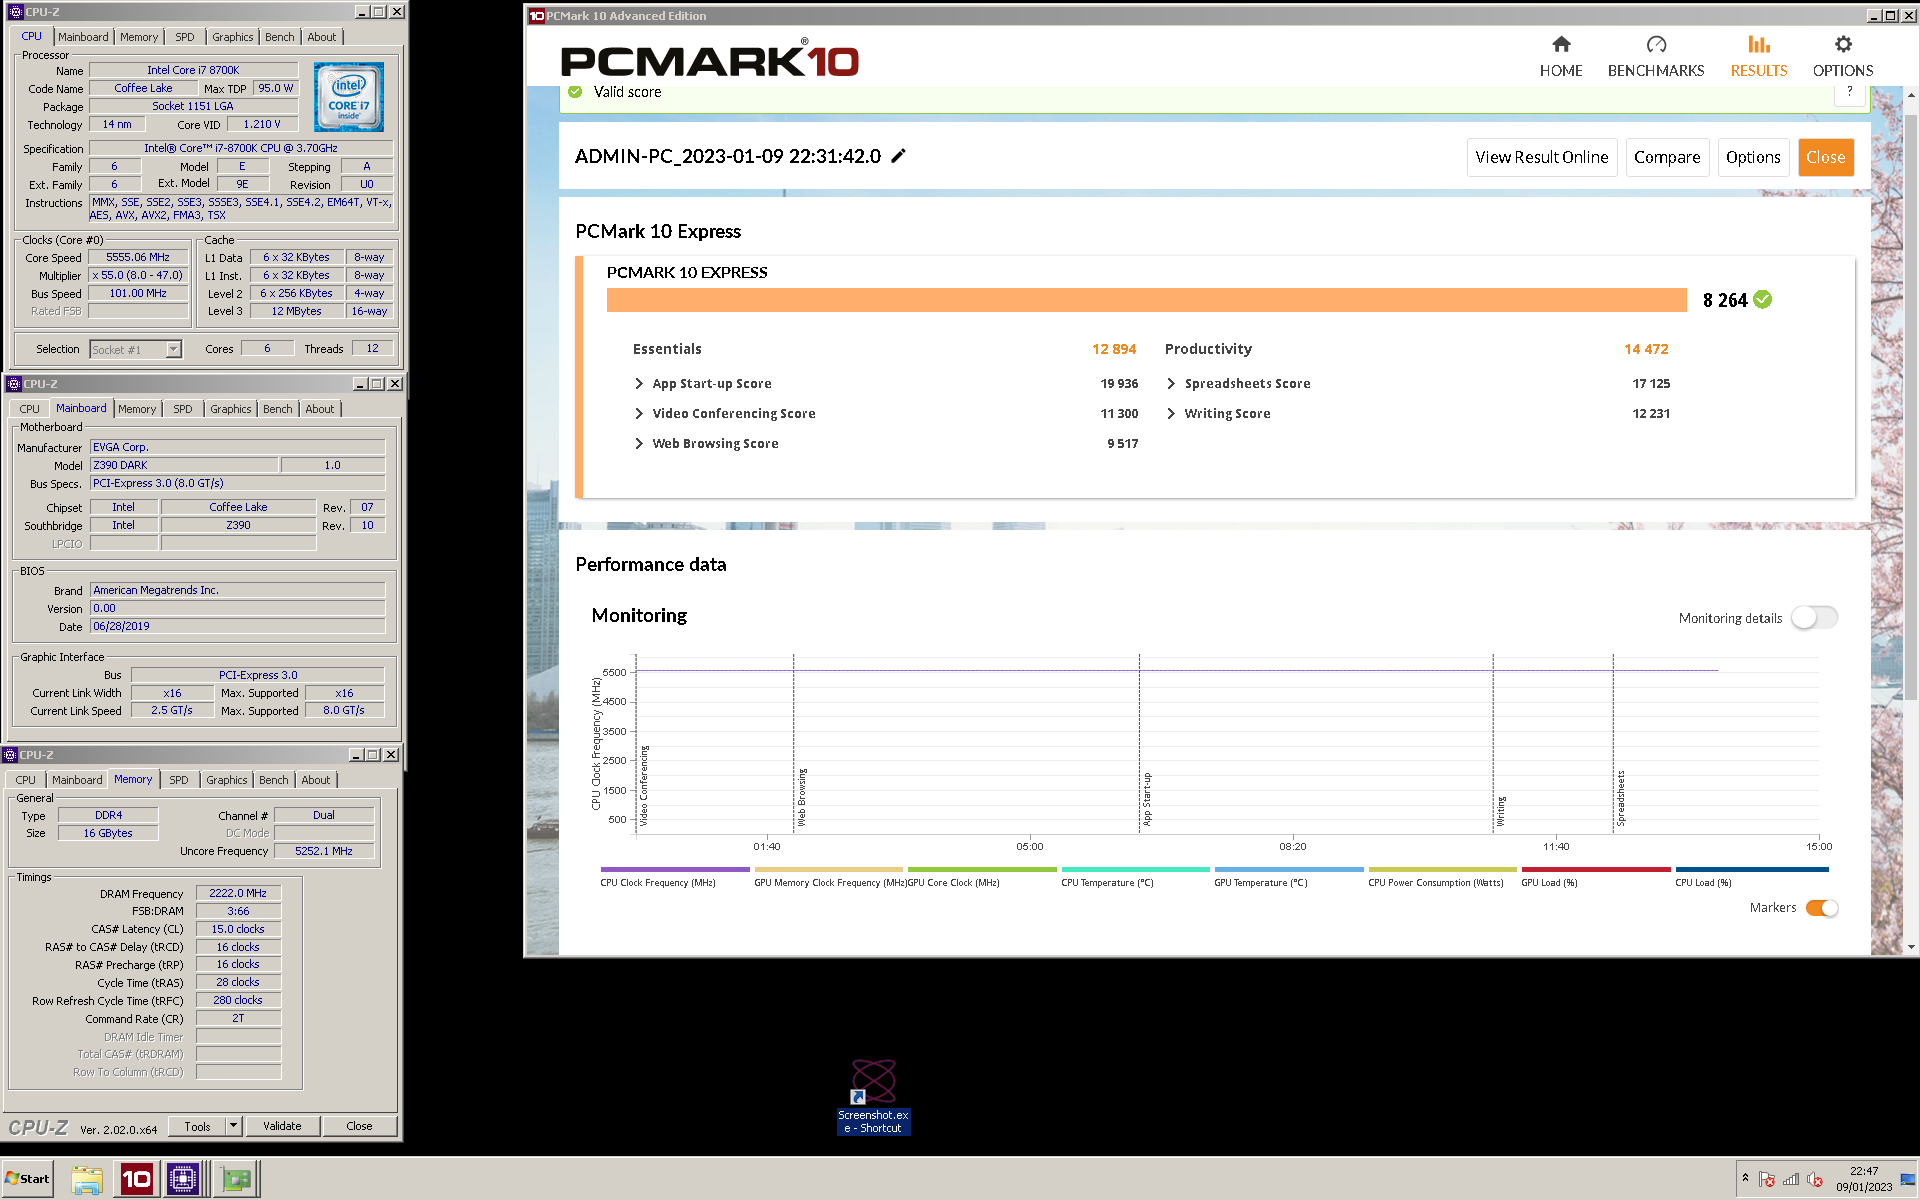This screenshot has width=1920, height=1200.
Task: Click the Web Browsing marker in the chart
Action: click(x=801, y=797)
